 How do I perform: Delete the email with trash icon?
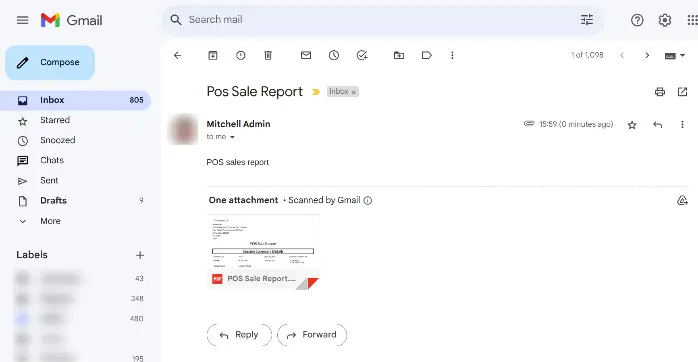tap(268, 55)
